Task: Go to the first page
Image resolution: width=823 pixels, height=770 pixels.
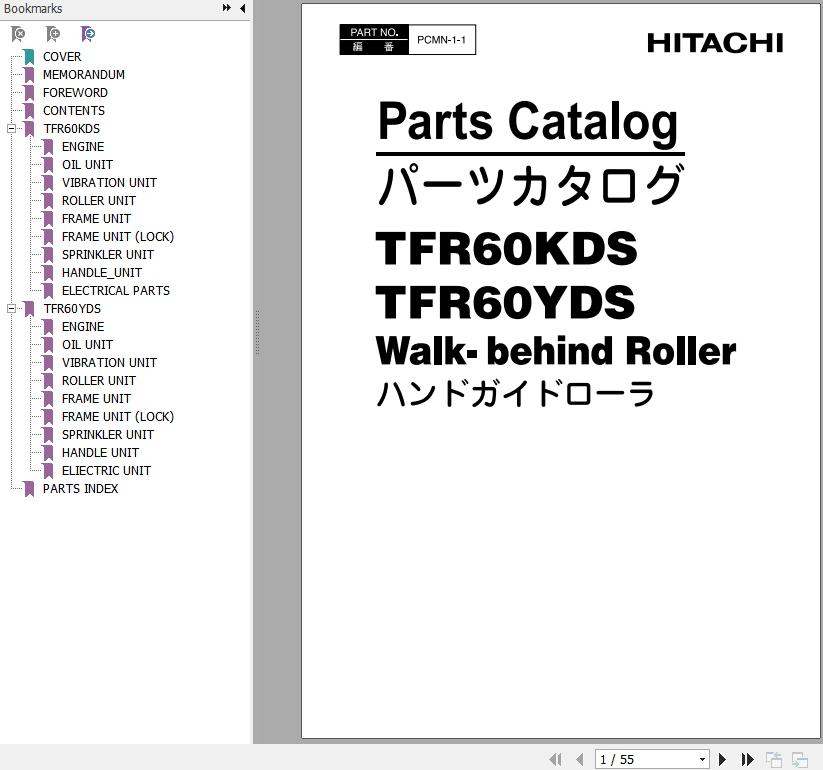Action: (x=556, y=760)
